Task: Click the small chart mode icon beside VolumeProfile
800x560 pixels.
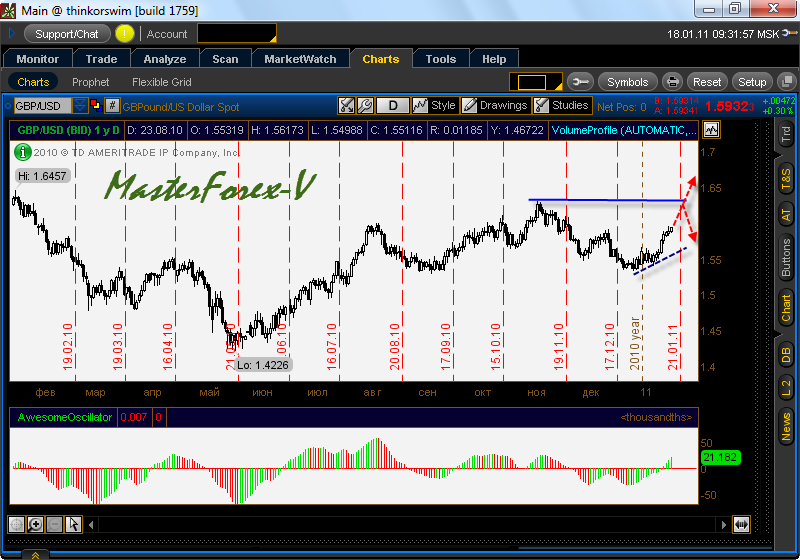Action: (x=711, y=130)
